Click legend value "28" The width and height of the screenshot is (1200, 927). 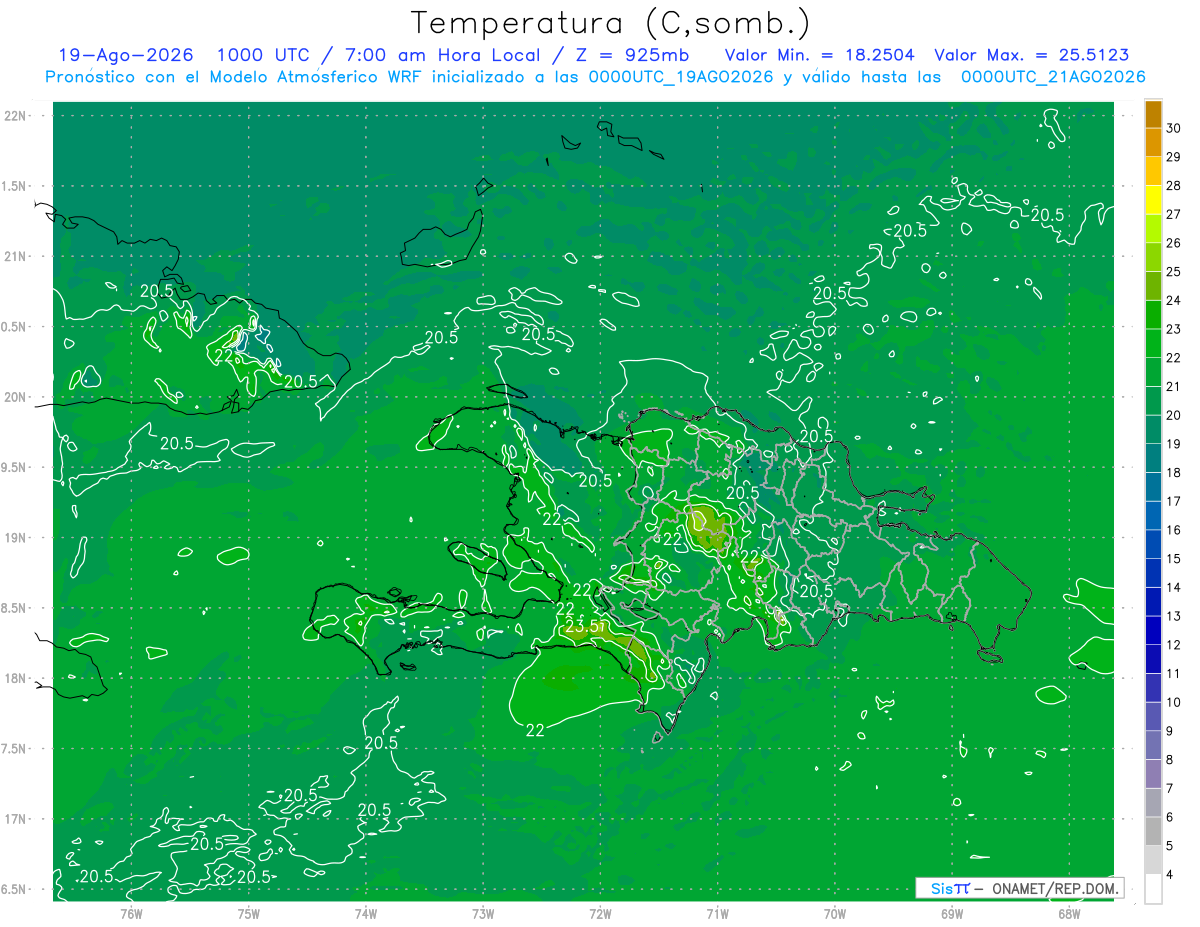[x=1174, y=186]
